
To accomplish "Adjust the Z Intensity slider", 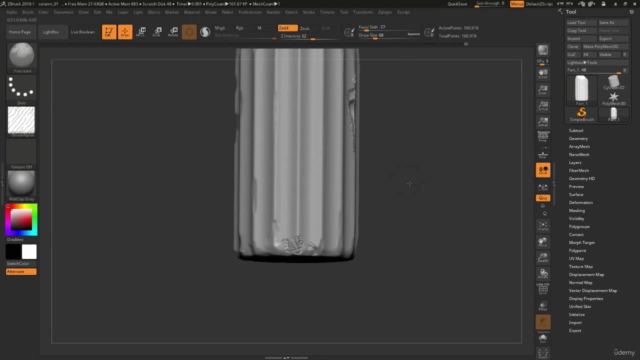I will point(309,36).
